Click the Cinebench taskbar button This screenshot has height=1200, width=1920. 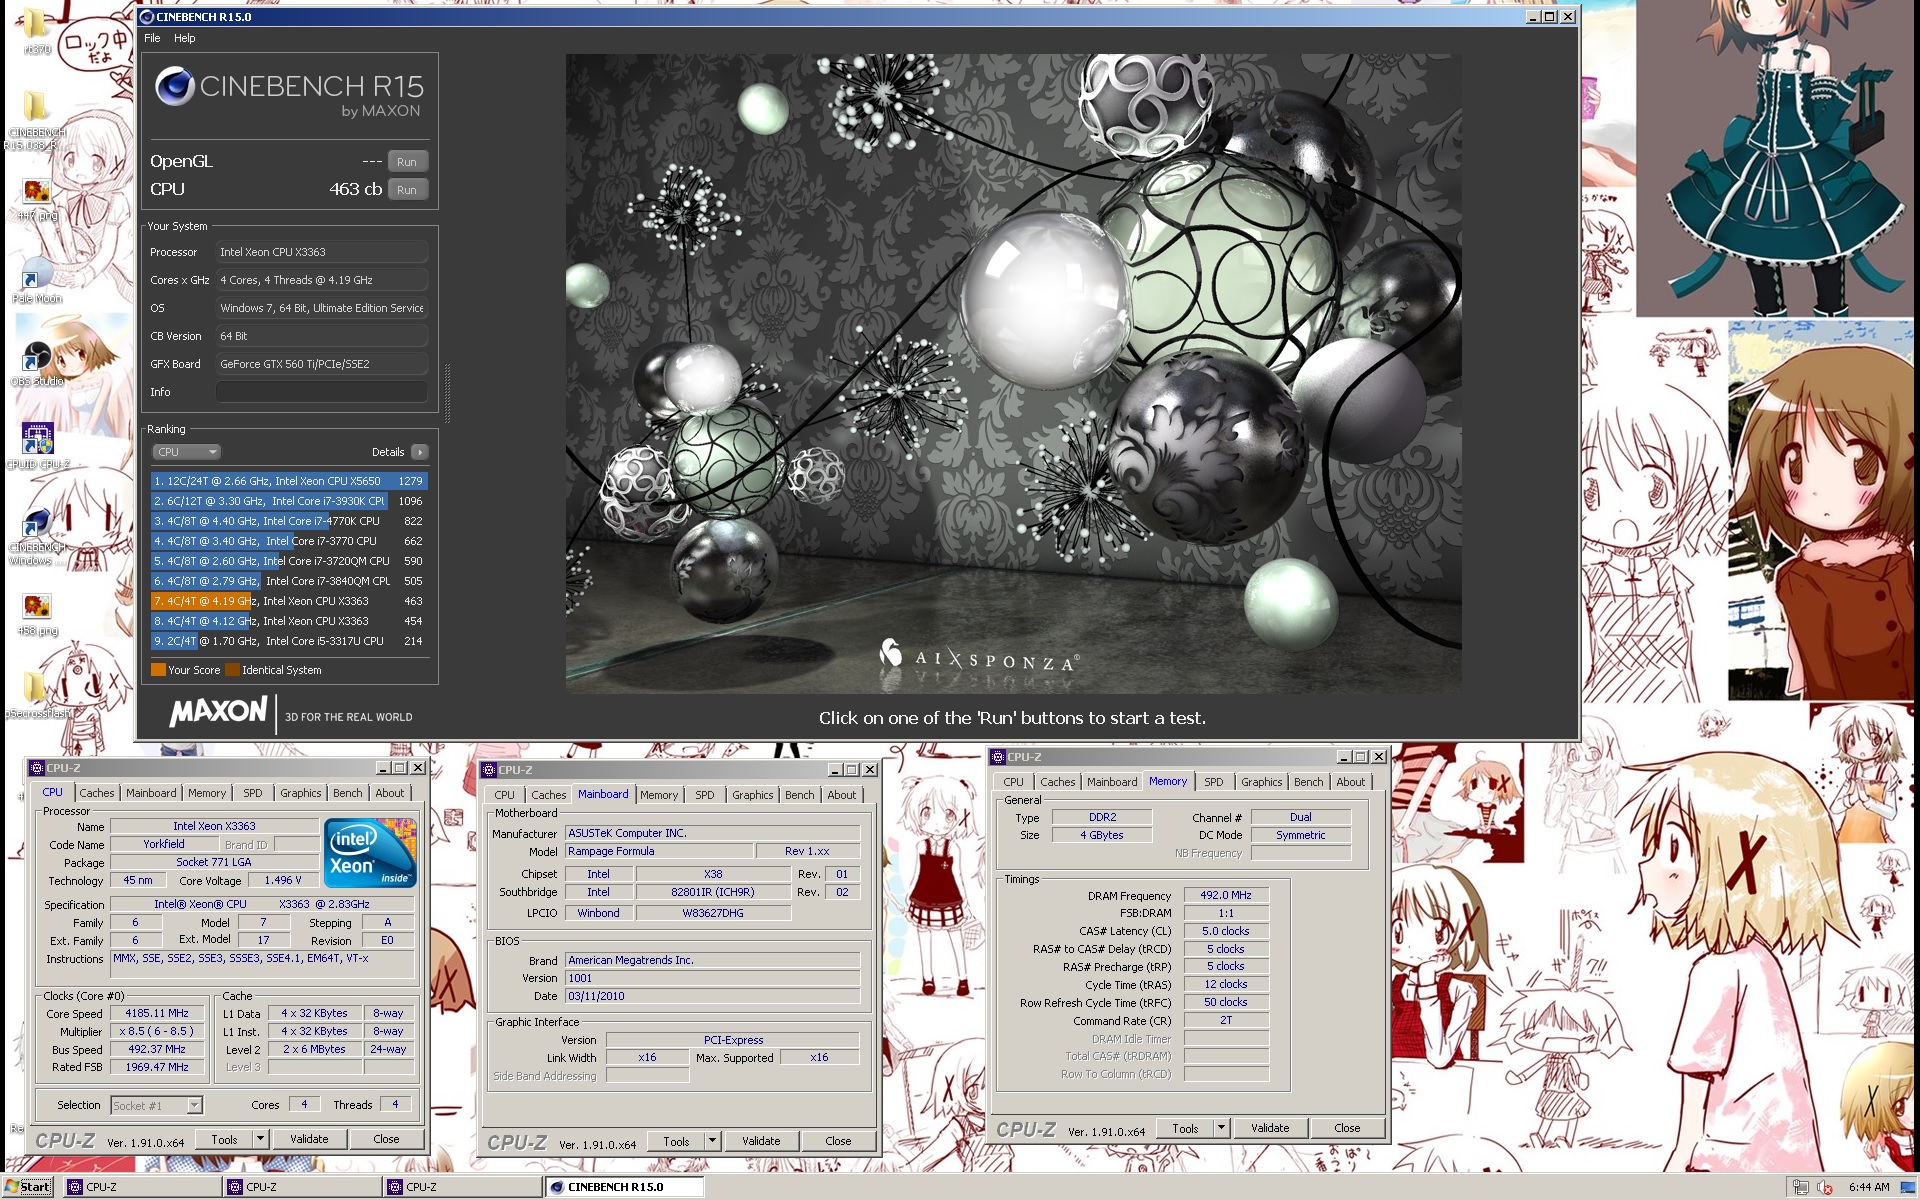pyautogui.click(x=624, y=1187)
